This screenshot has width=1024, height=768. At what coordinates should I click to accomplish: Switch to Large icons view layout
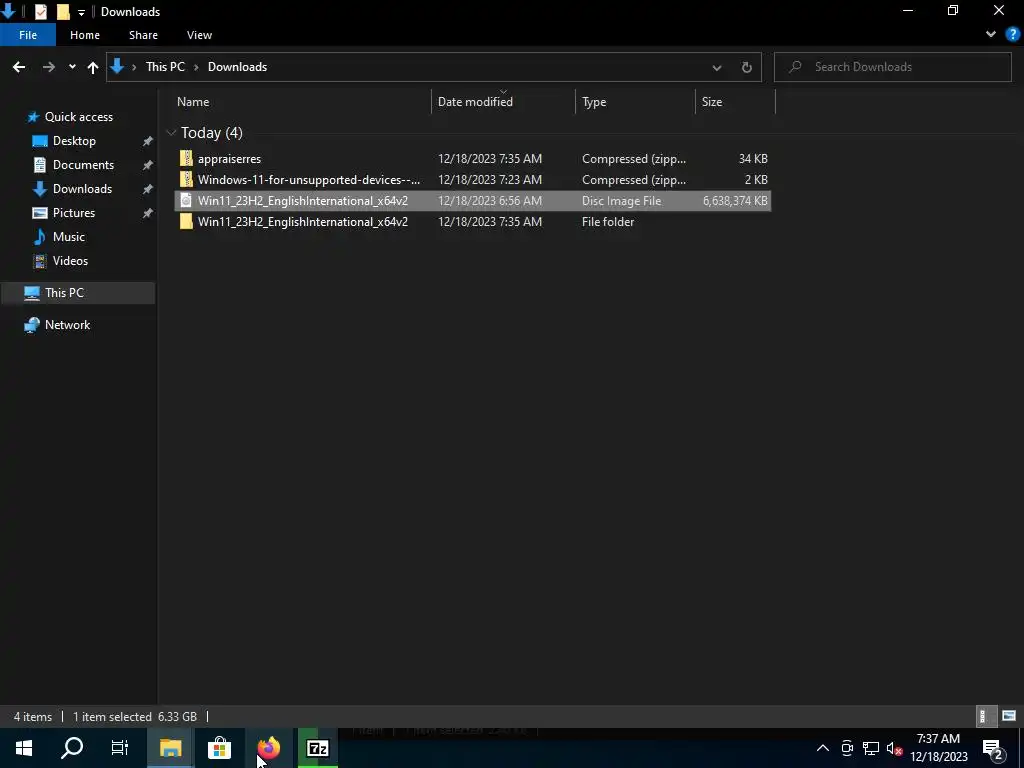(x=1008, y=716)
